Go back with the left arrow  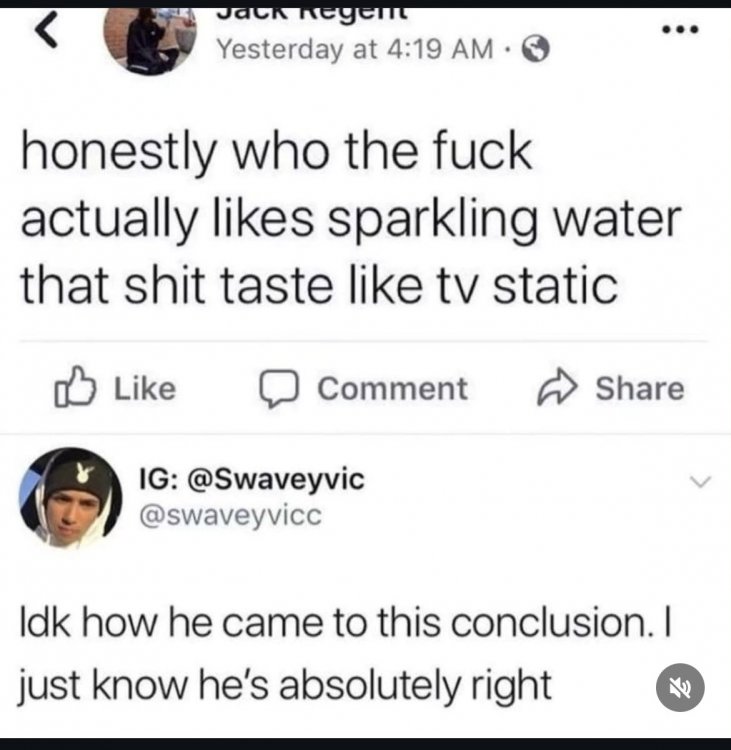point(47,31)
